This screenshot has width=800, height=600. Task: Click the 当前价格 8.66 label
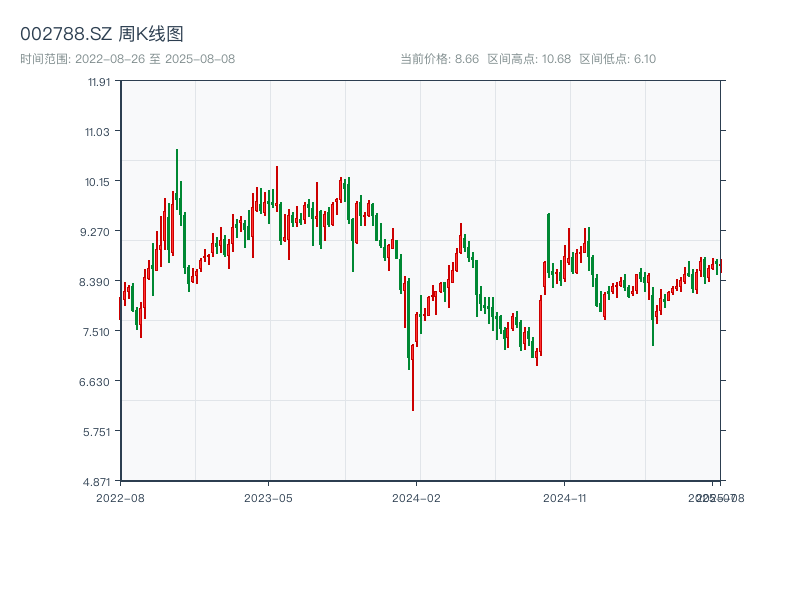(439, 59)
